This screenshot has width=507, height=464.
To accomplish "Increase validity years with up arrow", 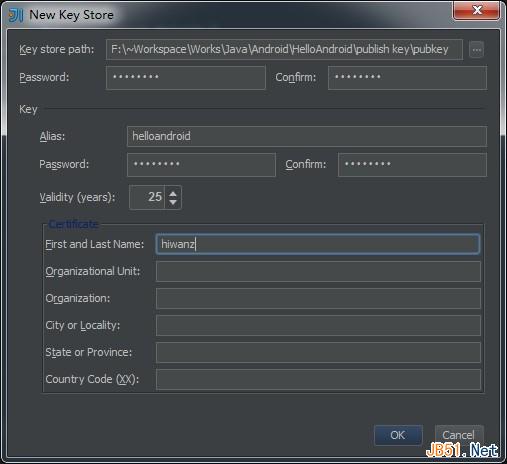I will pyautogui.click(x=173, y=193).
